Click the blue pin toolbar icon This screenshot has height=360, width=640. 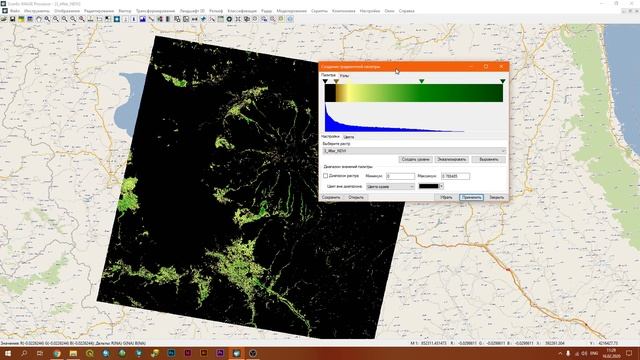[203, 19]
